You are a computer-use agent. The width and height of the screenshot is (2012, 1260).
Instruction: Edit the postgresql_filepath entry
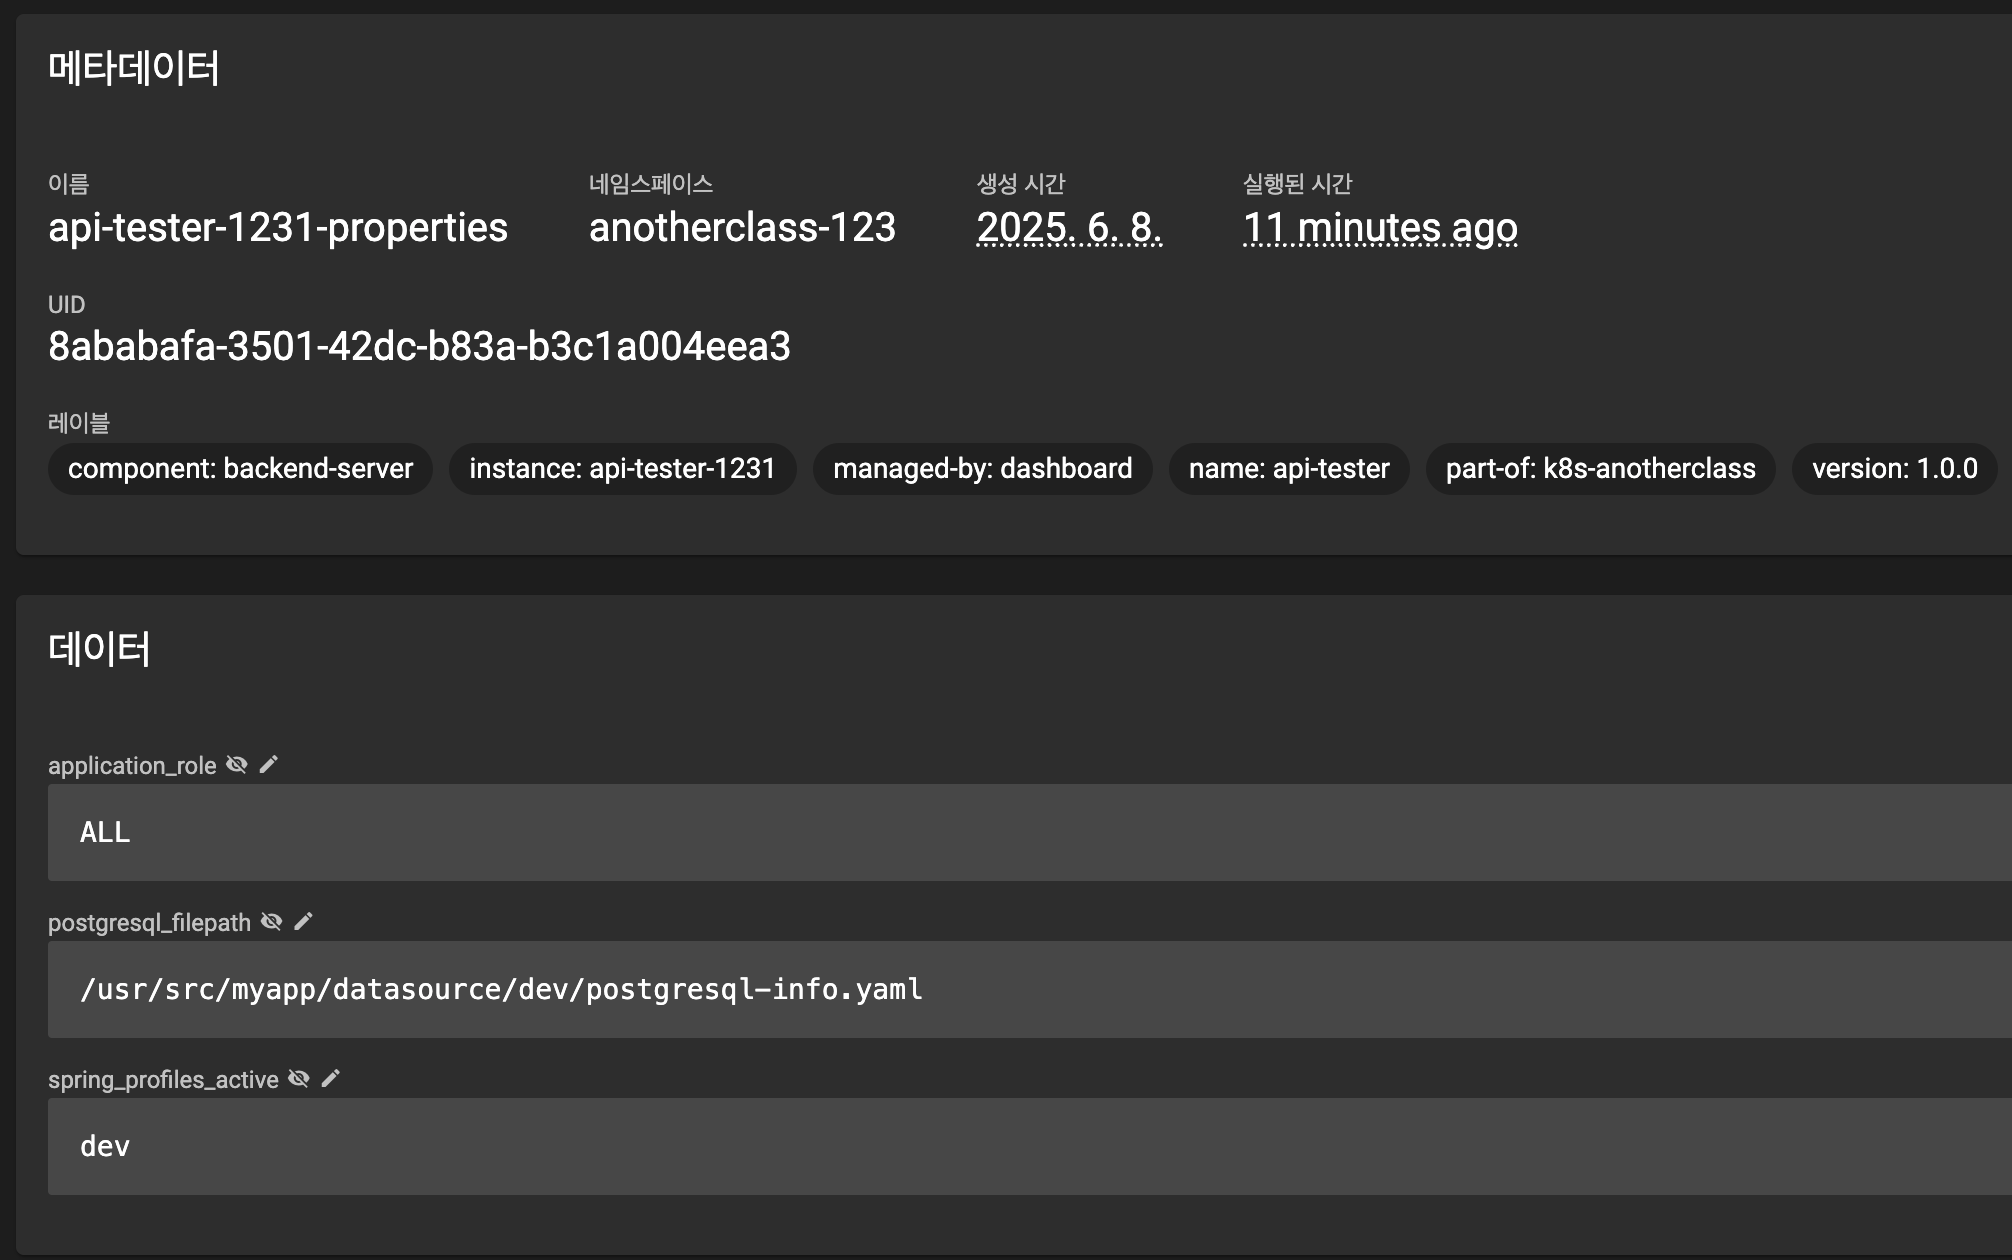(x=303, y=922)
